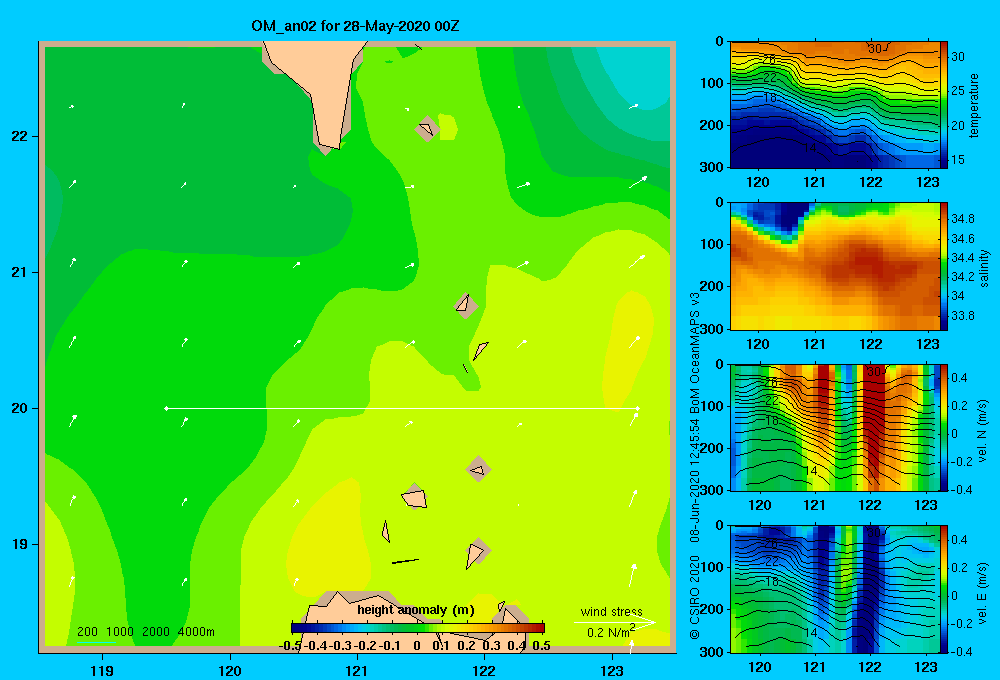This screenshot has height=680, width=1000.
Task: Click the 4000m depth contour legend entry
Action: (x=196, y=632)
